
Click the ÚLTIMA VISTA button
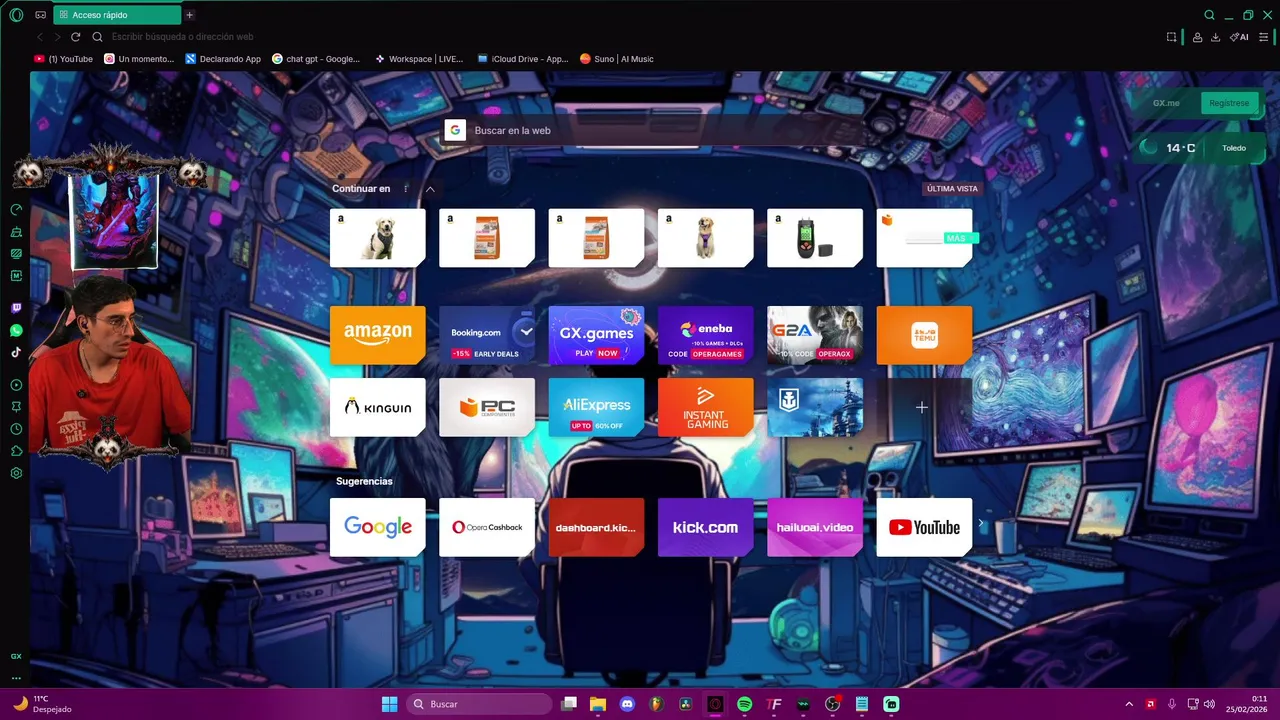[x=952, y=189]
